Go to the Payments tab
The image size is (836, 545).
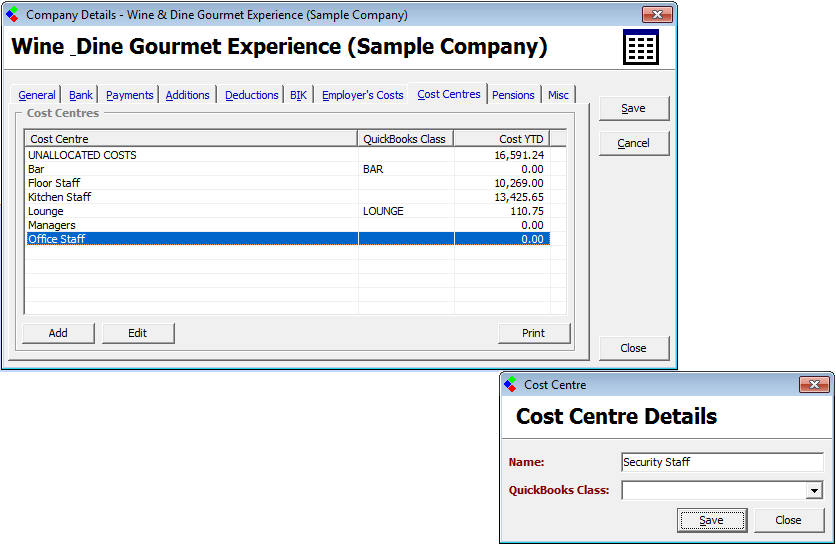click(x=130, y=95)
